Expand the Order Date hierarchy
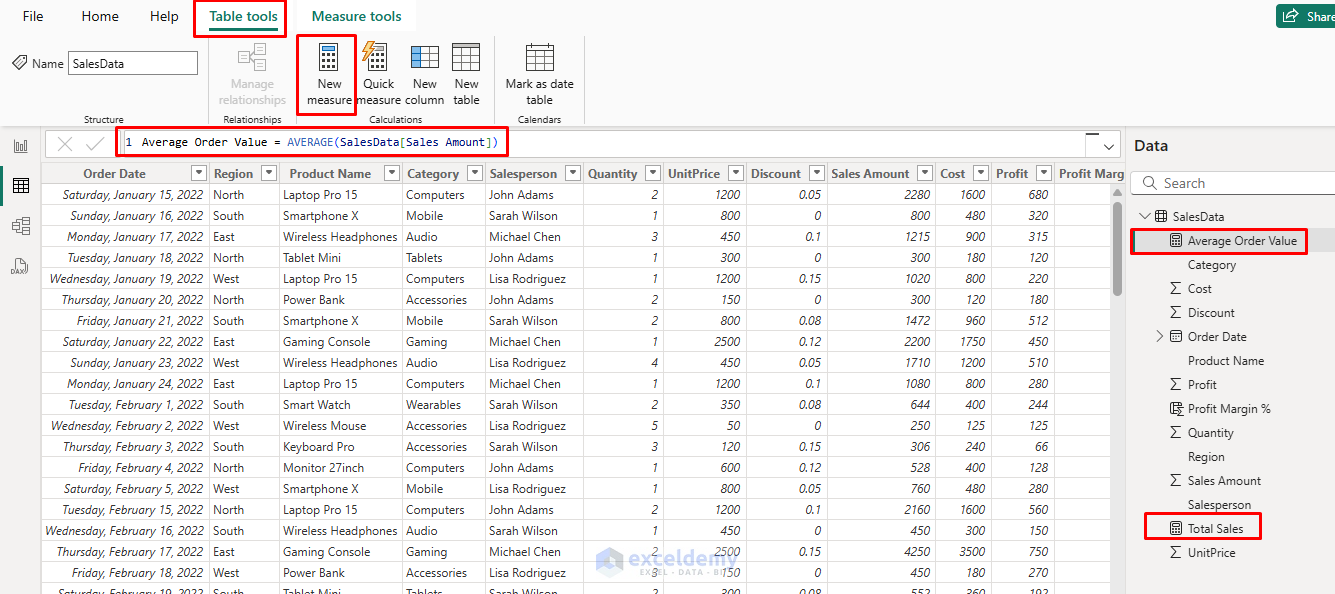 point(1160,336)
